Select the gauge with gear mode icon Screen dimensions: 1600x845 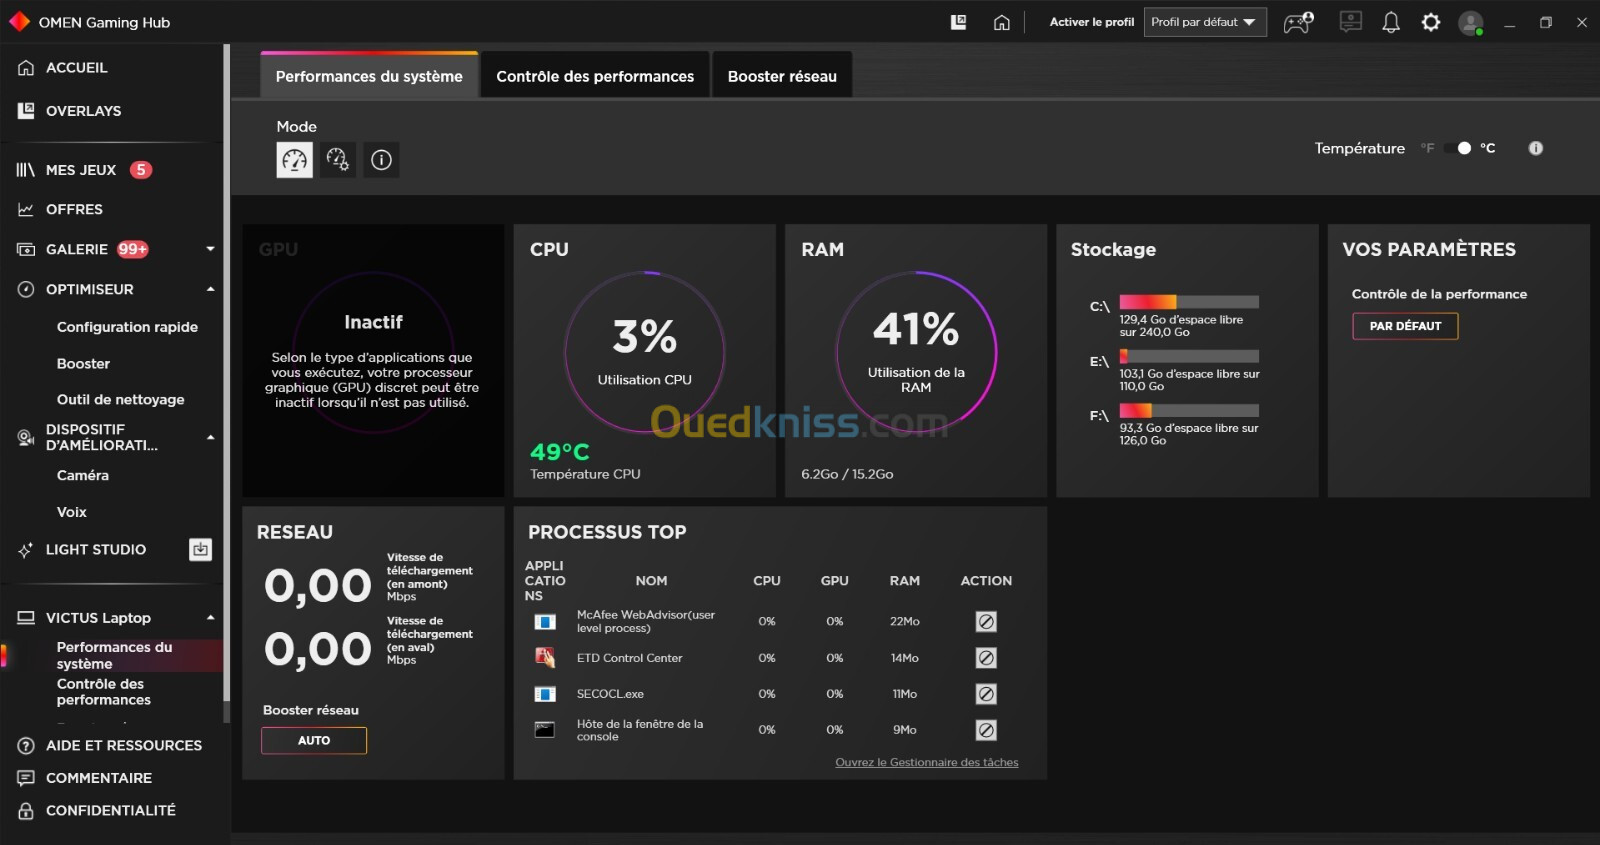(338, 160)
